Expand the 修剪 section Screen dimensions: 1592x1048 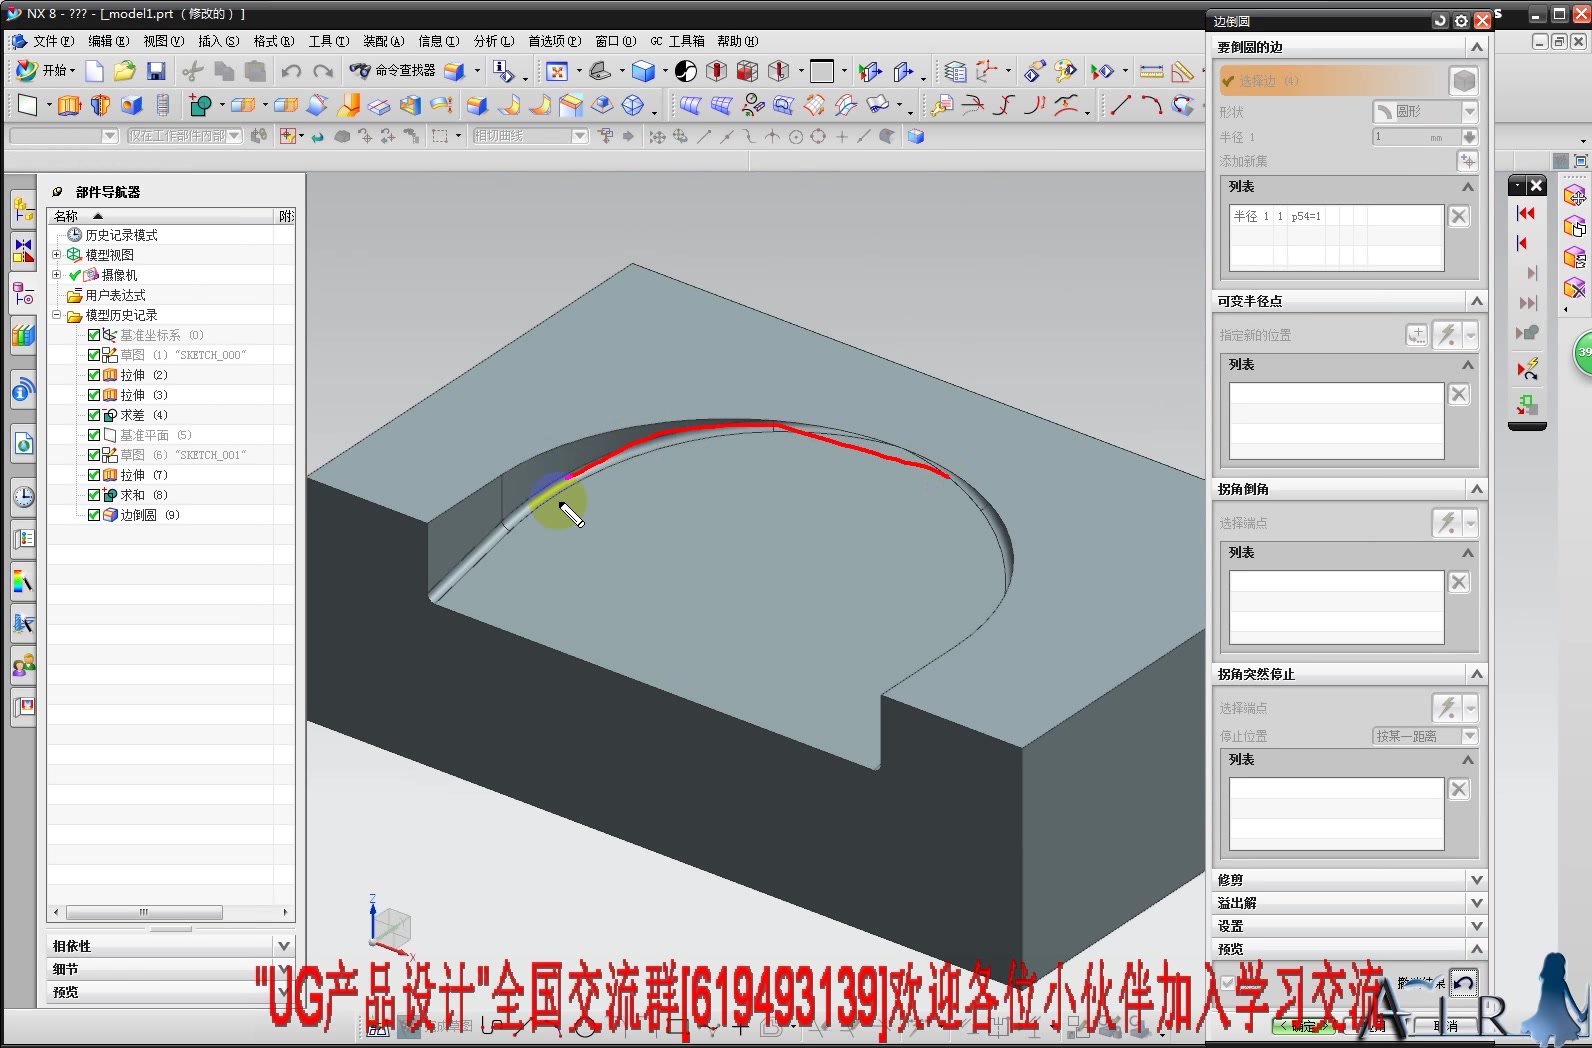[x=1476, y=880]
